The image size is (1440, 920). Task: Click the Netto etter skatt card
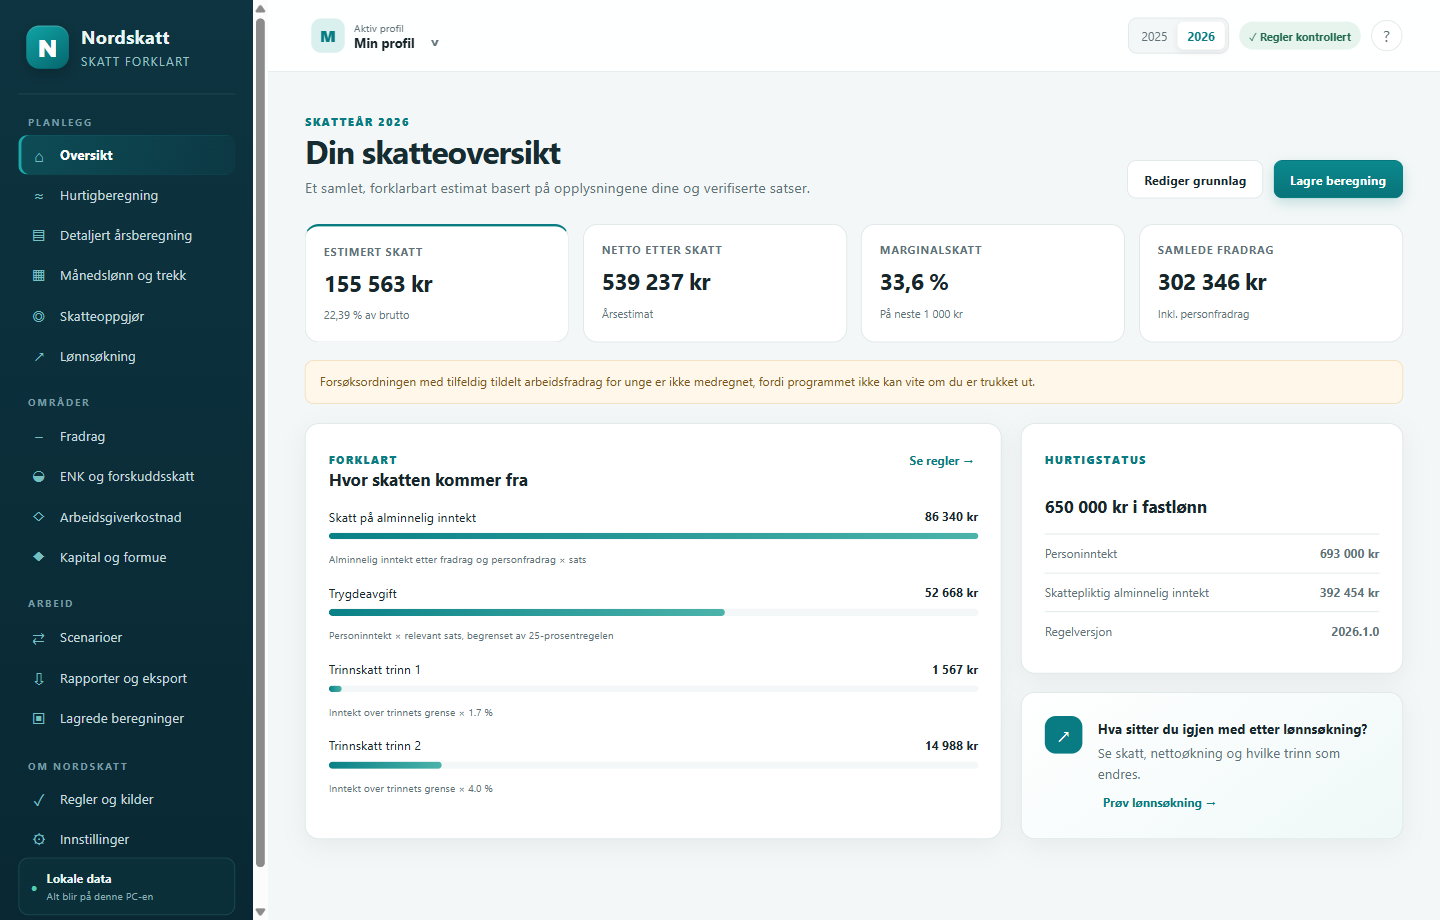click(x=715, y=283)
